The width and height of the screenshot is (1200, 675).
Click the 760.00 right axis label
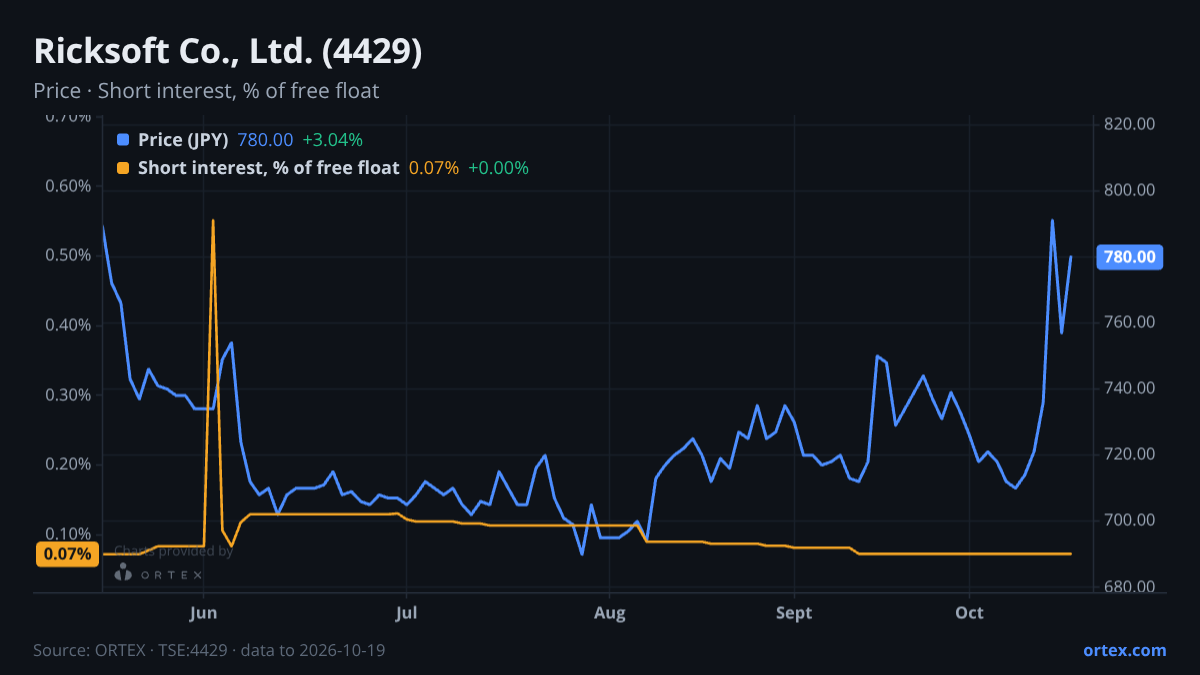pyautogui.click(x=1130, y=322)
